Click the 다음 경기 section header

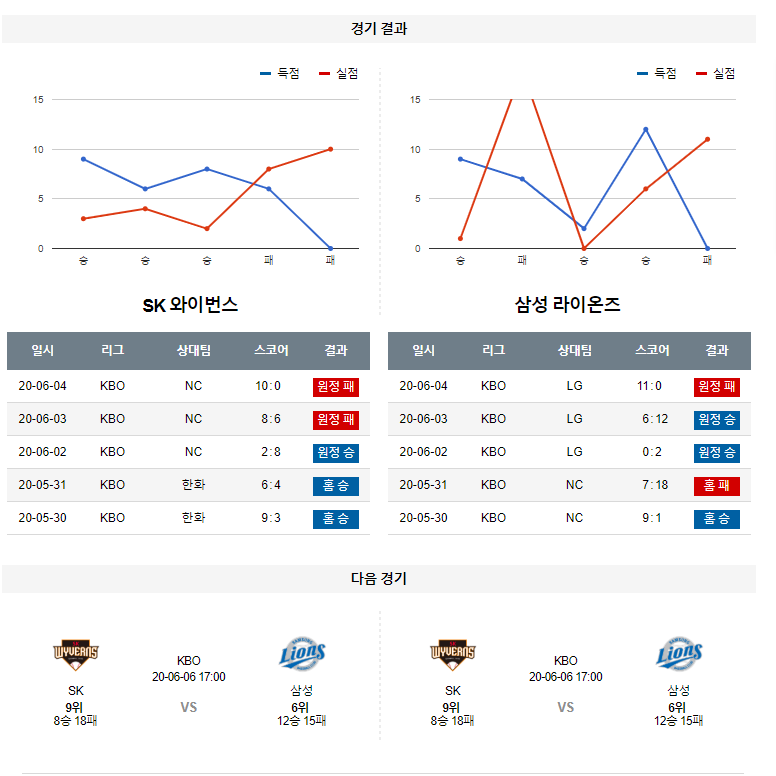(x=379, y=579)
